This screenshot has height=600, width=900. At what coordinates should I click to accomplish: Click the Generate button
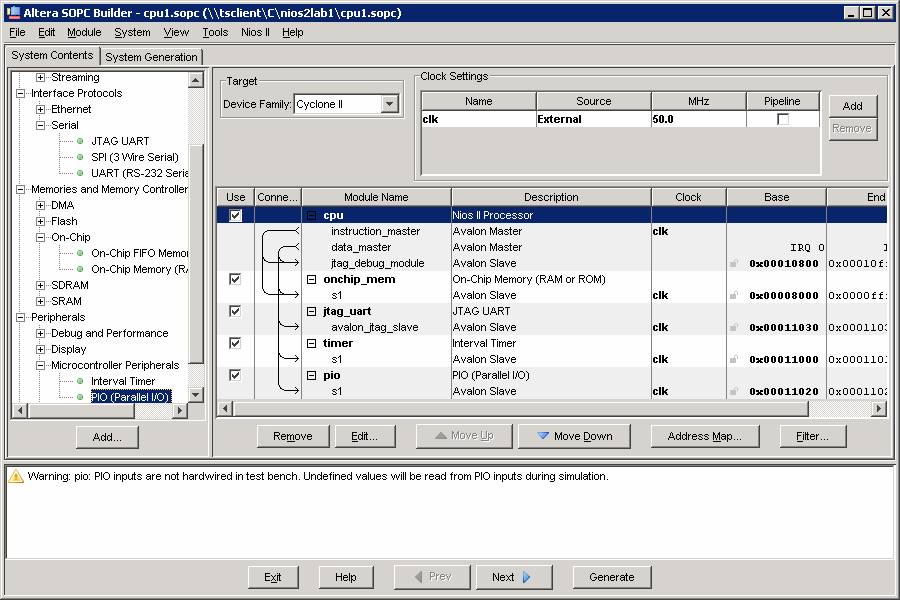(611, 577)
